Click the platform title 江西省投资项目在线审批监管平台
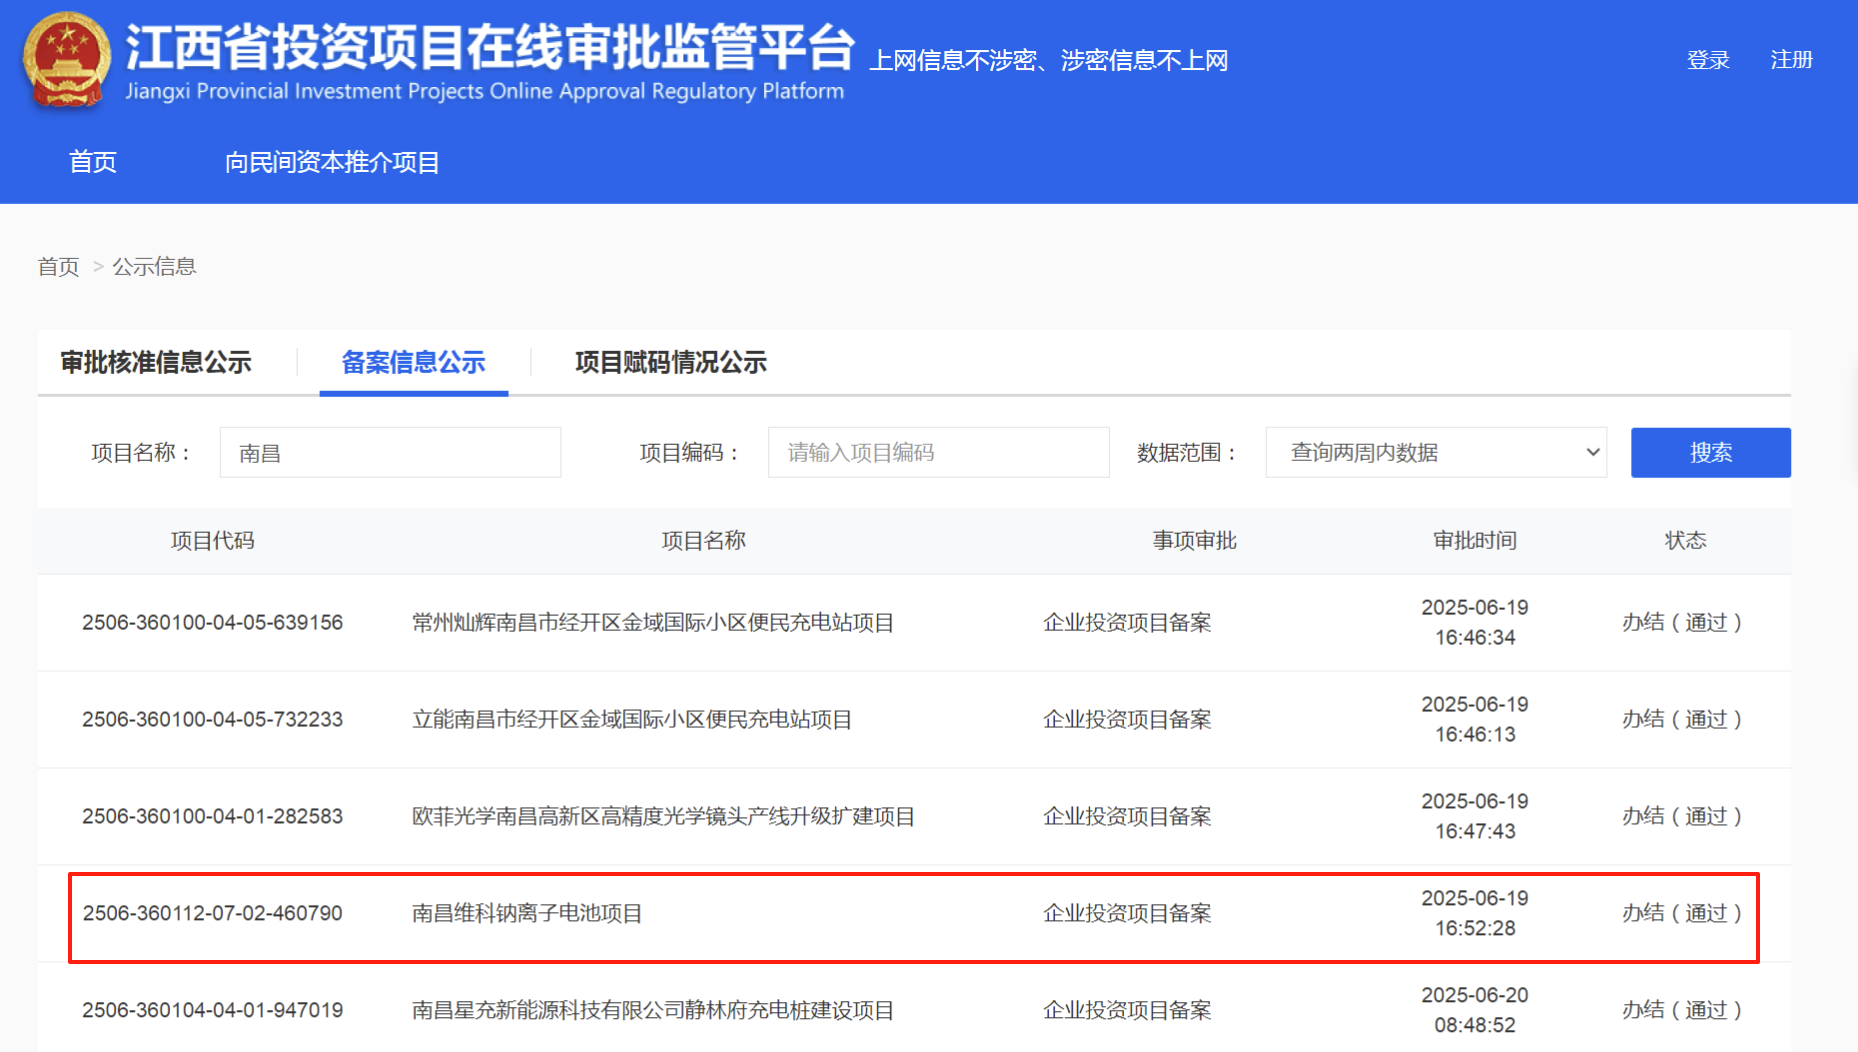The image size is (1858, 1052). click(x=489, y=46)
